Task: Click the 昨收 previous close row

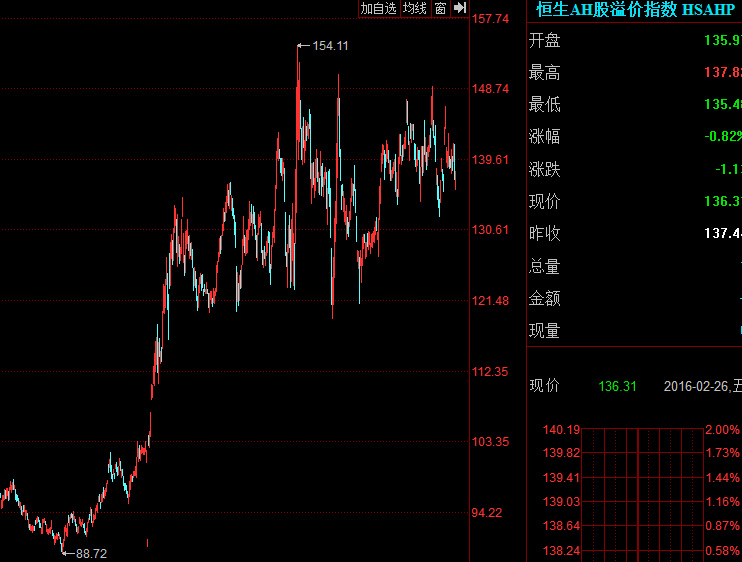Action: [634, 234]
